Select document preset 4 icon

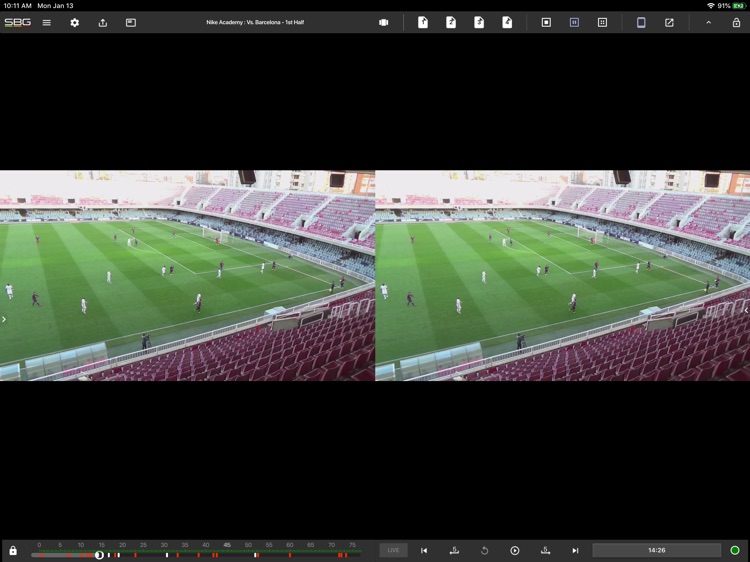tap(507, 22)
